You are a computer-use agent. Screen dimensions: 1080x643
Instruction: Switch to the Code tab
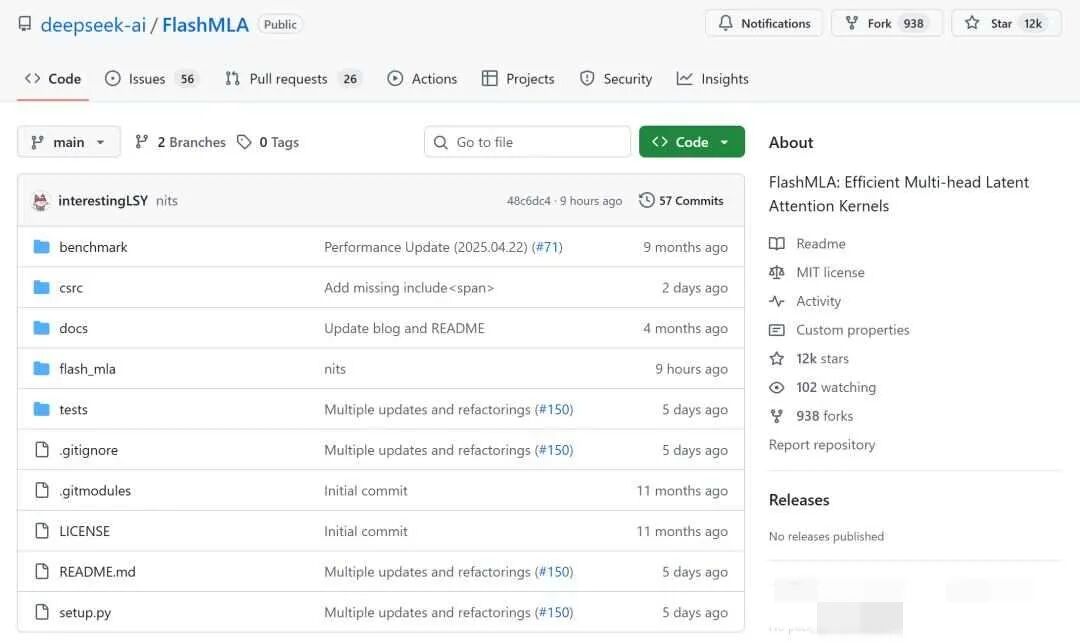coord(53,78)
